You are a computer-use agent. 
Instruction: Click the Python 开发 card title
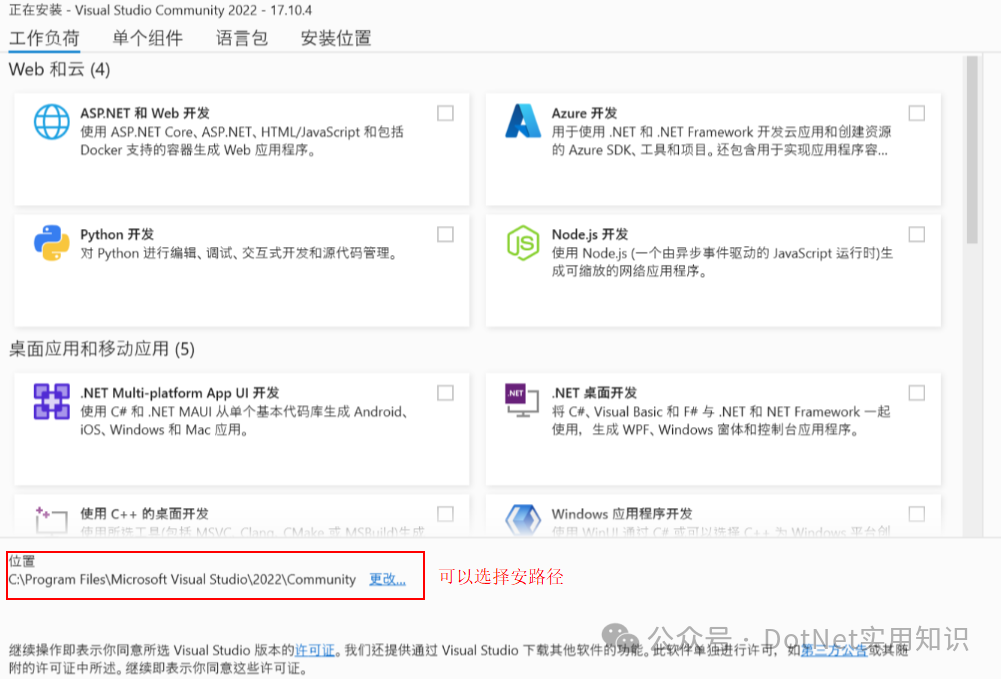pos(117,235)
